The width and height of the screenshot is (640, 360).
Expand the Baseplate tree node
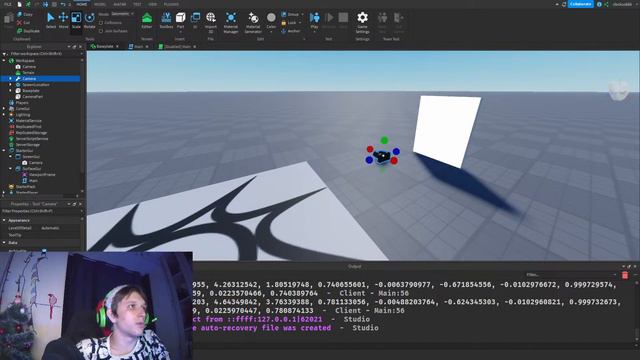[x=11, y=91]
